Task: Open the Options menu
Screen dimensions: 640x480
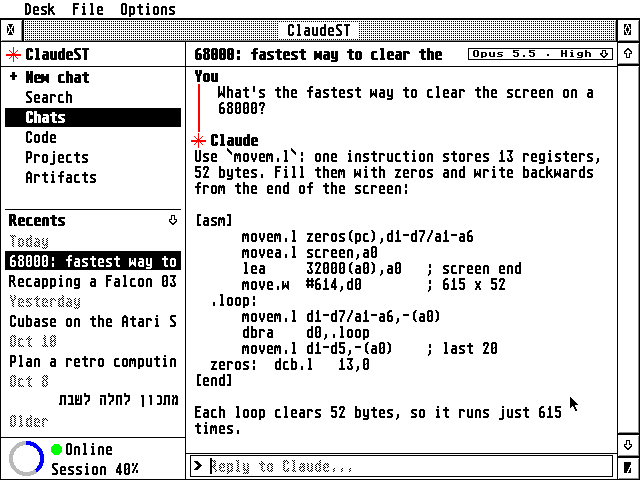Action: point(148,9)
